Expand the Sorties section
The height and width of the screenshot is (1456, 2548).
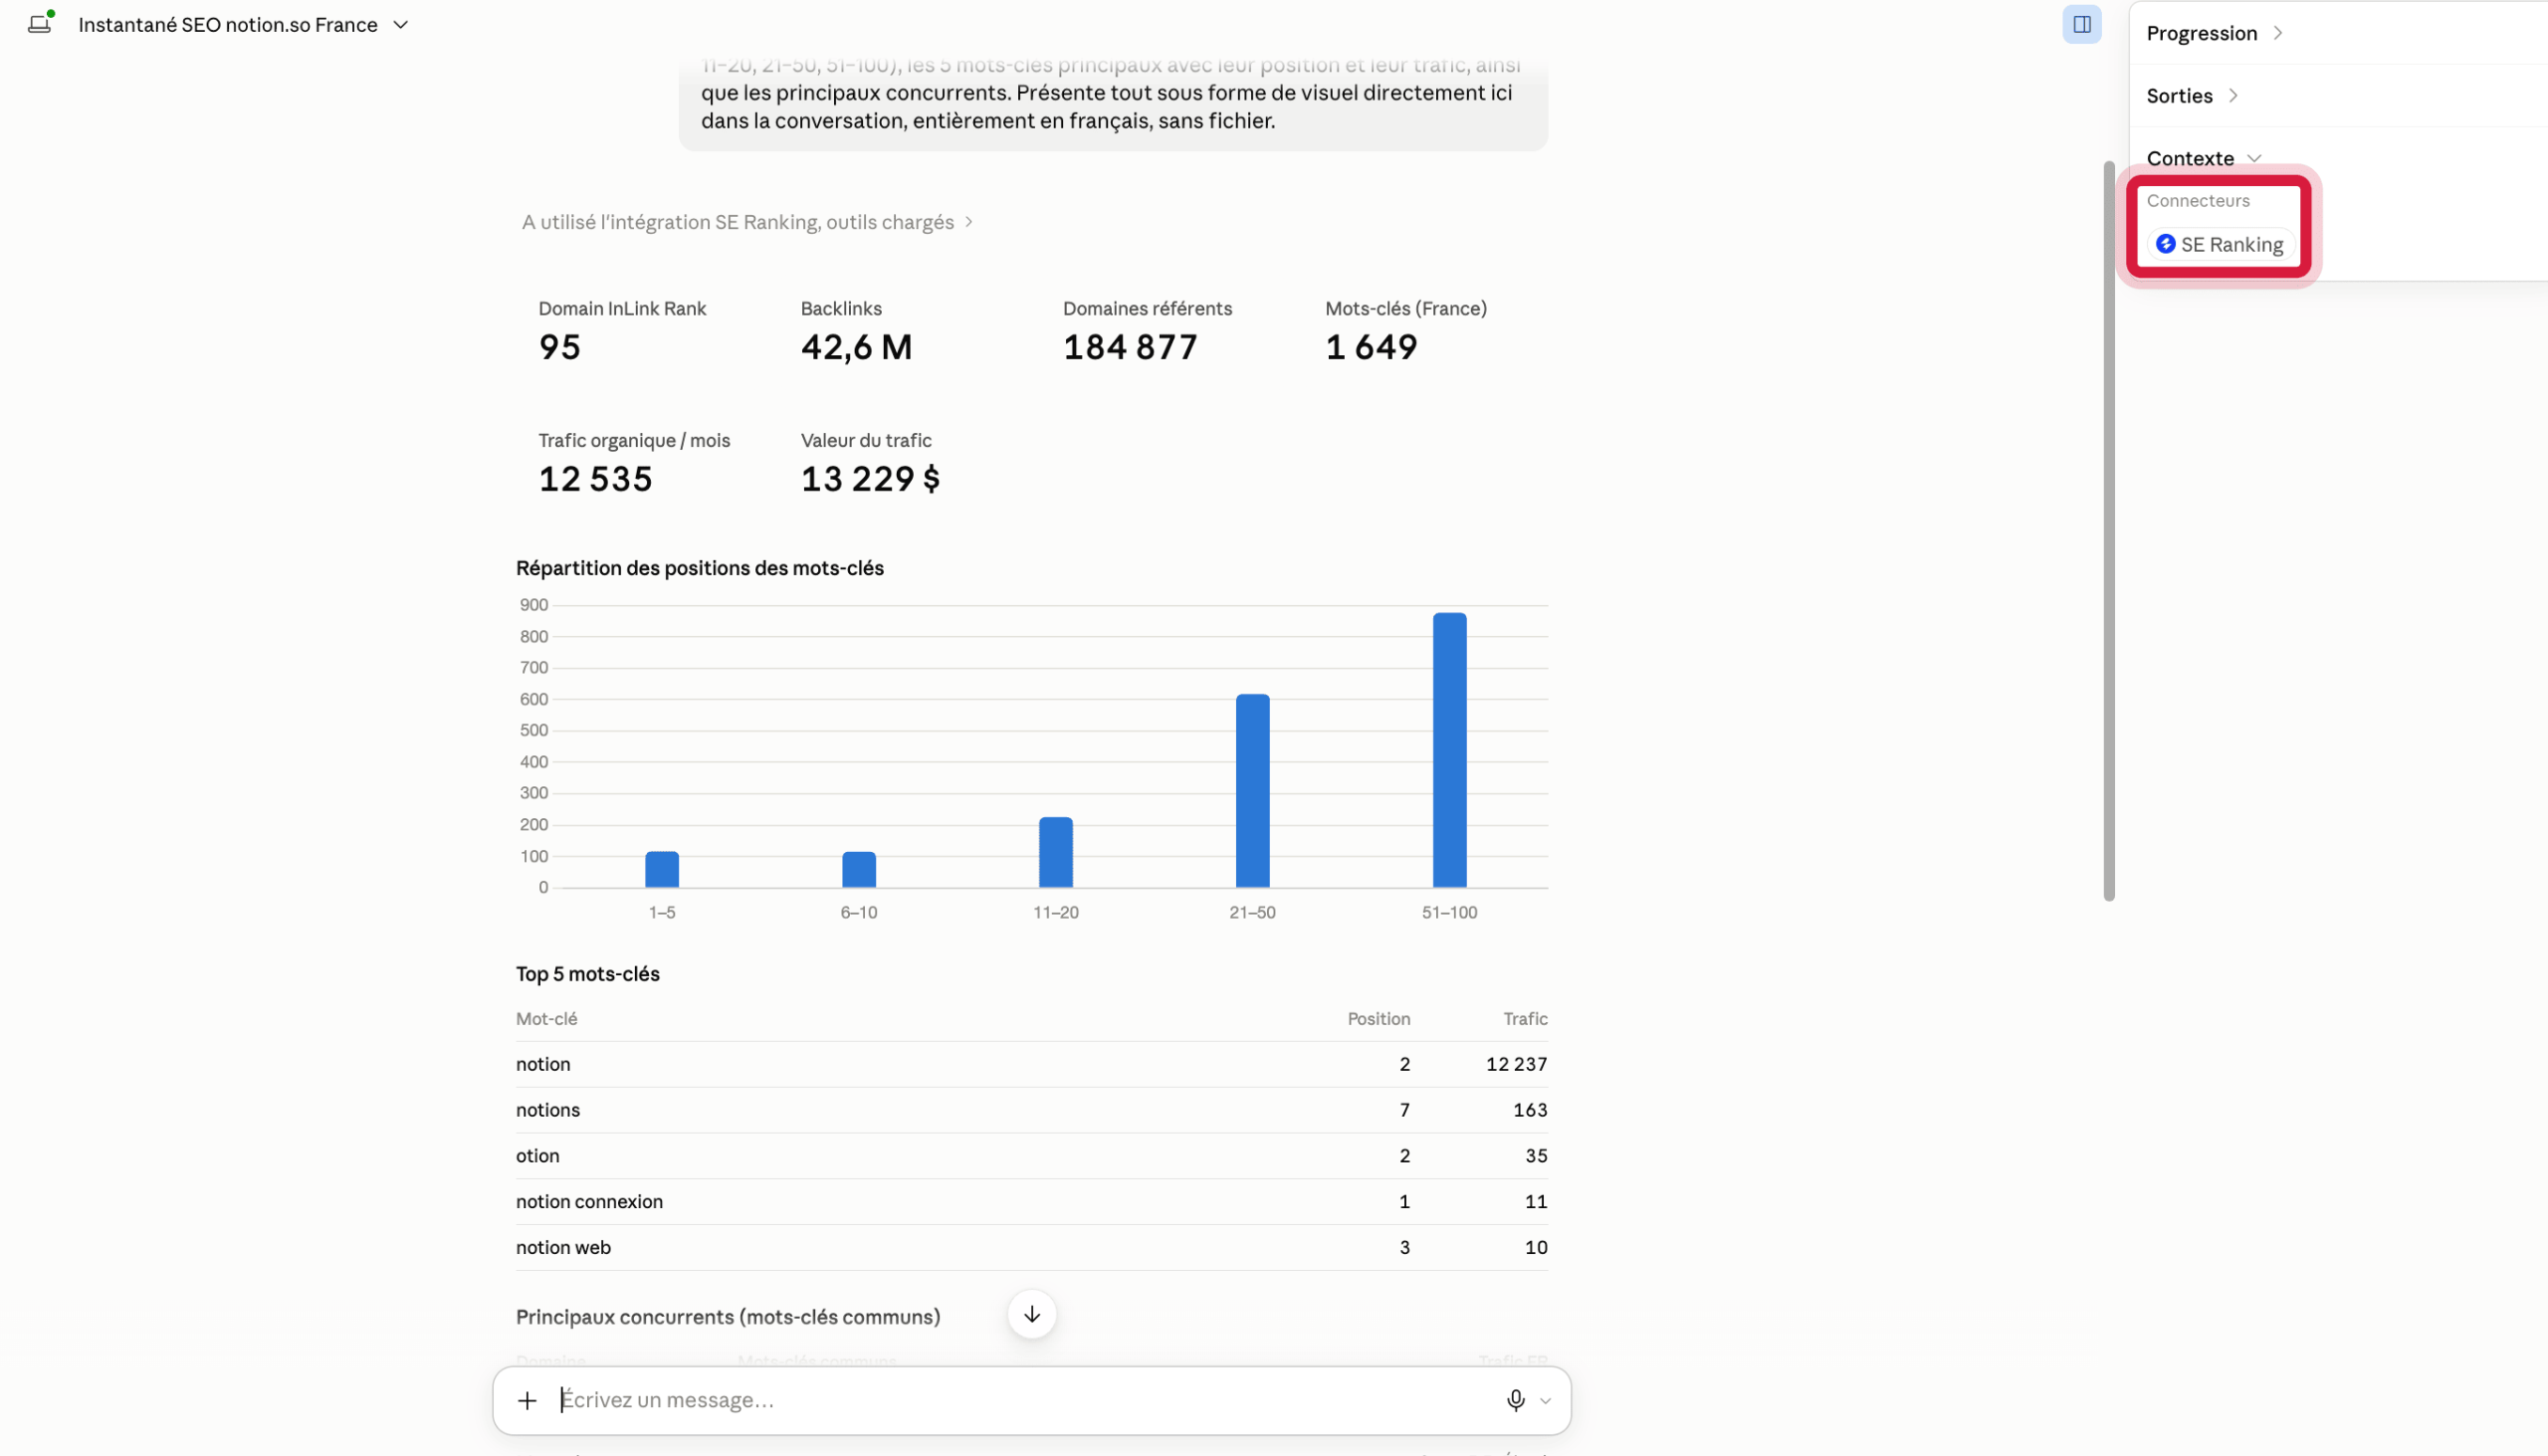pos(2191,96)
